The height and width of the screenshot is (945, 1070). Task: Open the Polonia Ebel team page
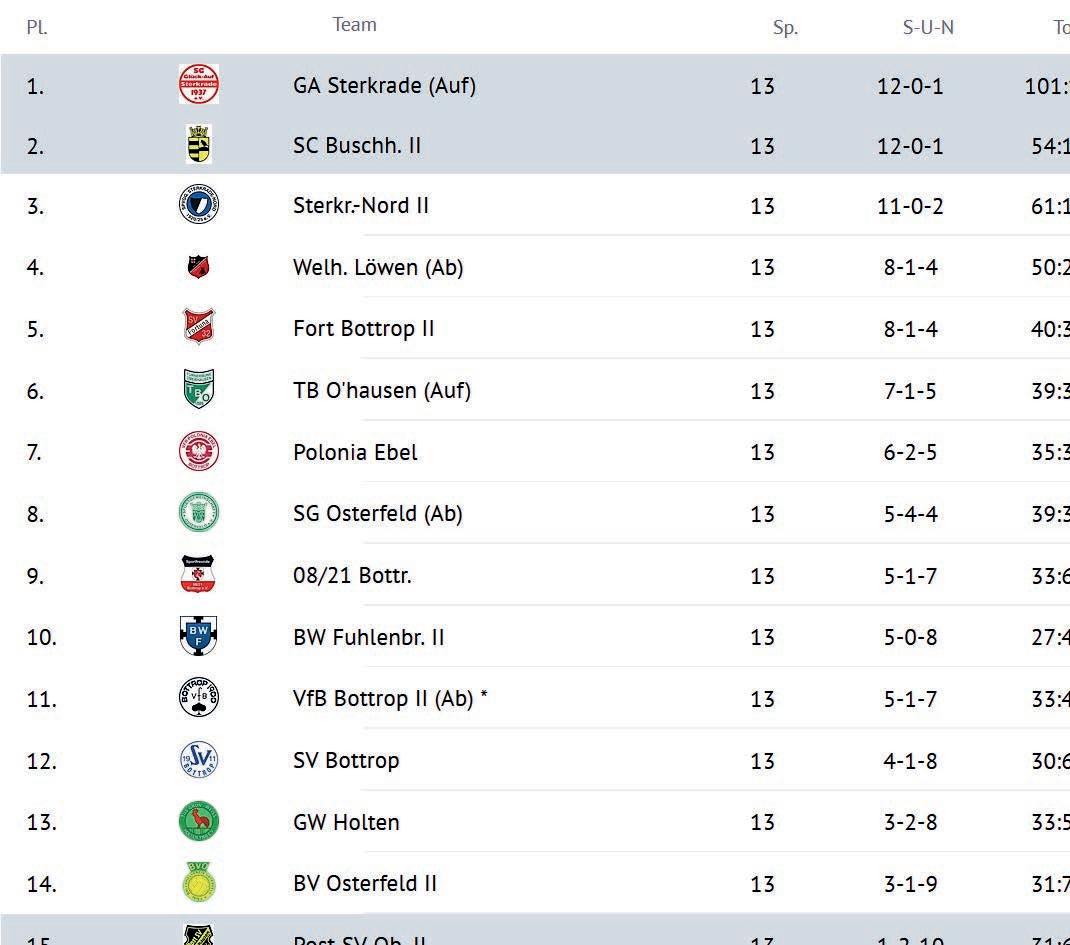click(x=355, y=452)
